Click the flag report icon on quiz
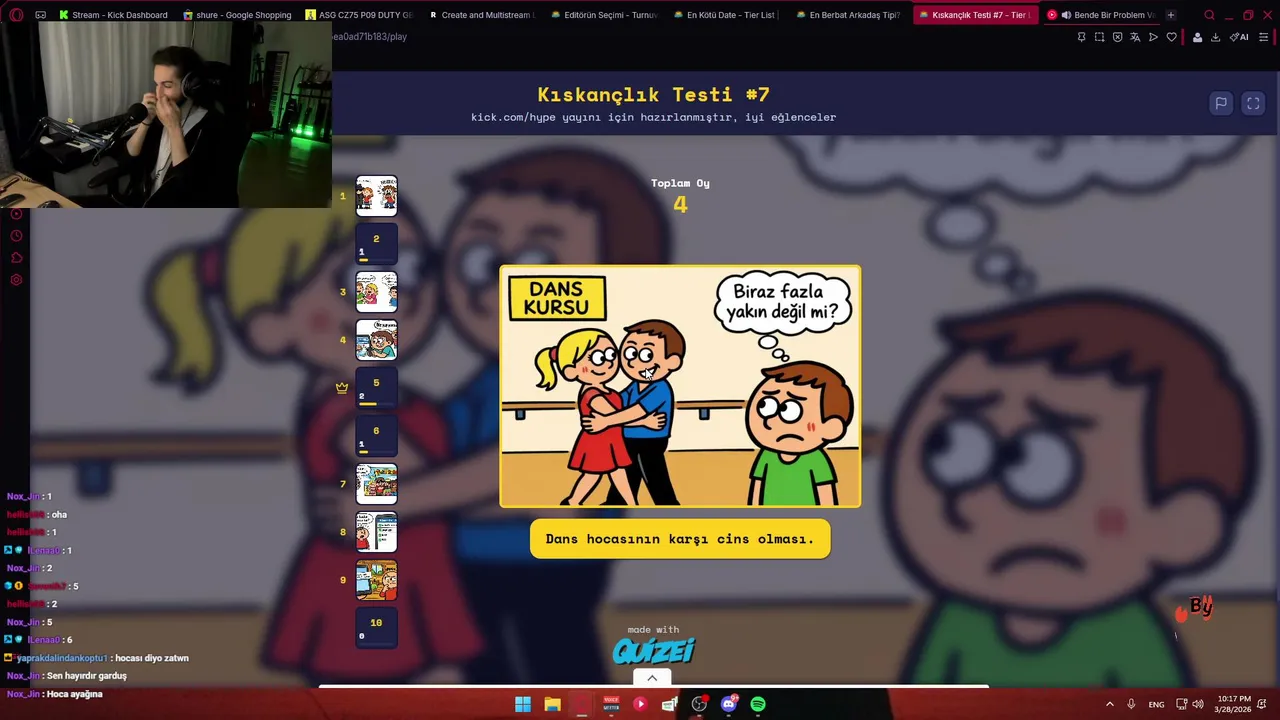This screenshot has height=720, width=1280. pyautogui.click(x=1221, y=103)
